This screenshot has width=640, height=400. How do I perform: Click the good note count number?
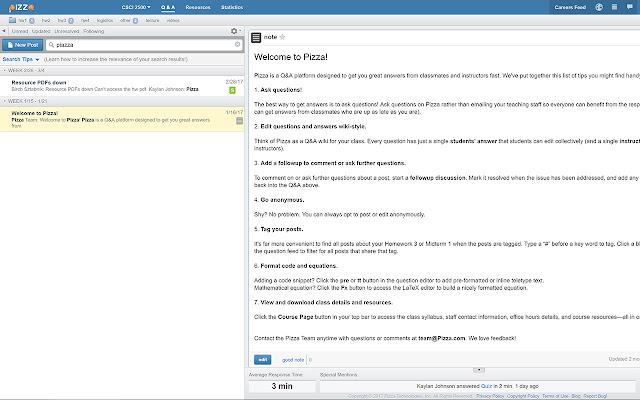point(310,360)
